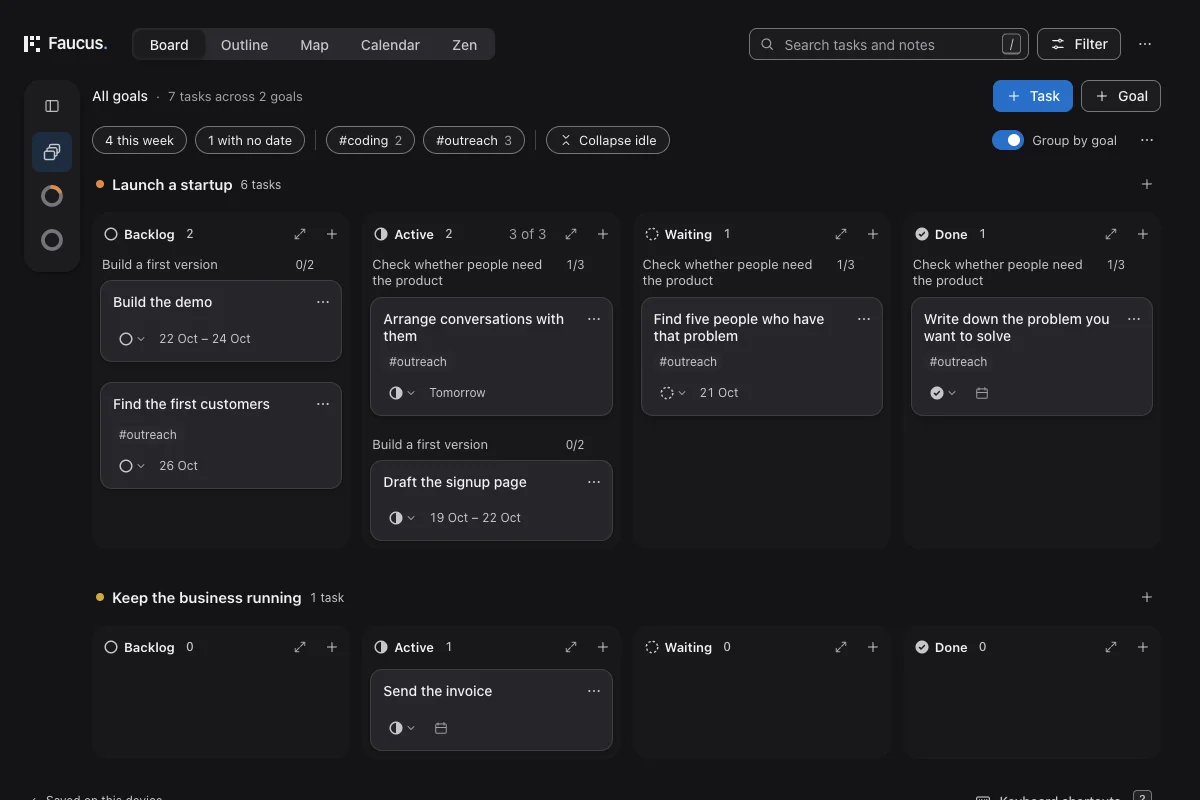Click the #outreach tag on Find the first customers
The image size is (1200, 800).
pos(148,435)
